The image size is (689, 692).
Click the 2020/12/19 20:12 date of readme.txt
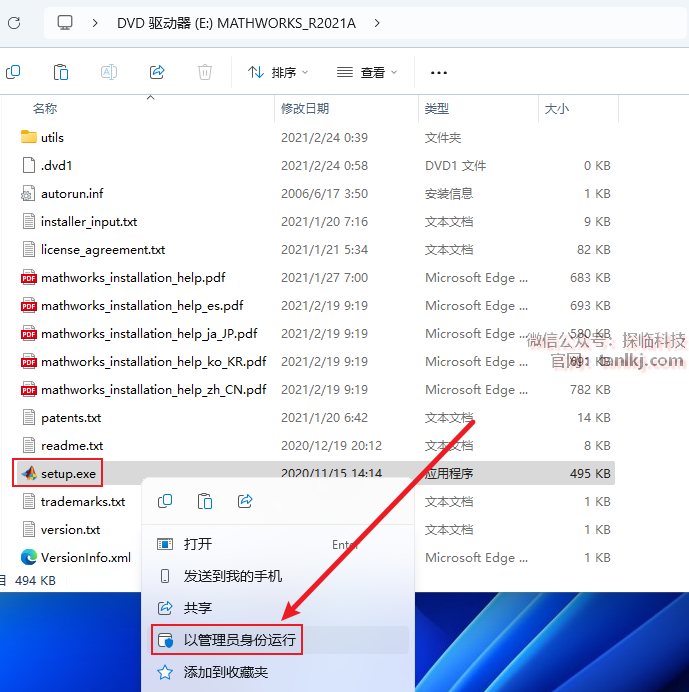tap(331, 446)
